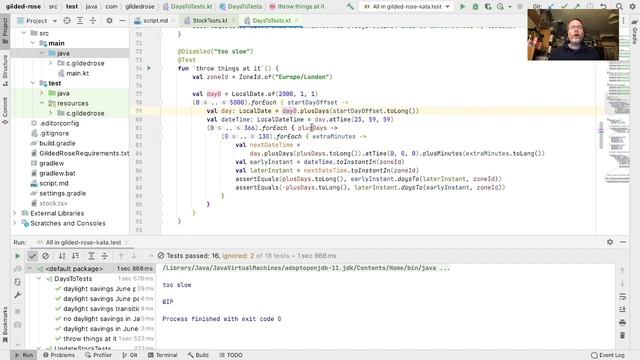Open the Structure side panel
Viewport: 640px width, 360px height.
pyautogui.click(x=5, y=70)
